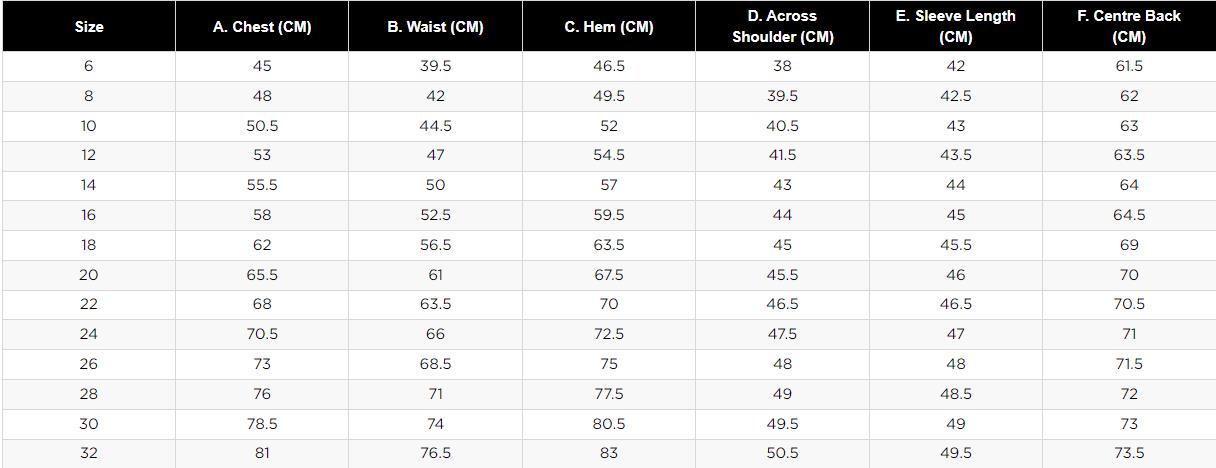This screenshot has width=1216, height=468.
Task: Select the C. Hem (CM) header
Action: coord(609,27)
